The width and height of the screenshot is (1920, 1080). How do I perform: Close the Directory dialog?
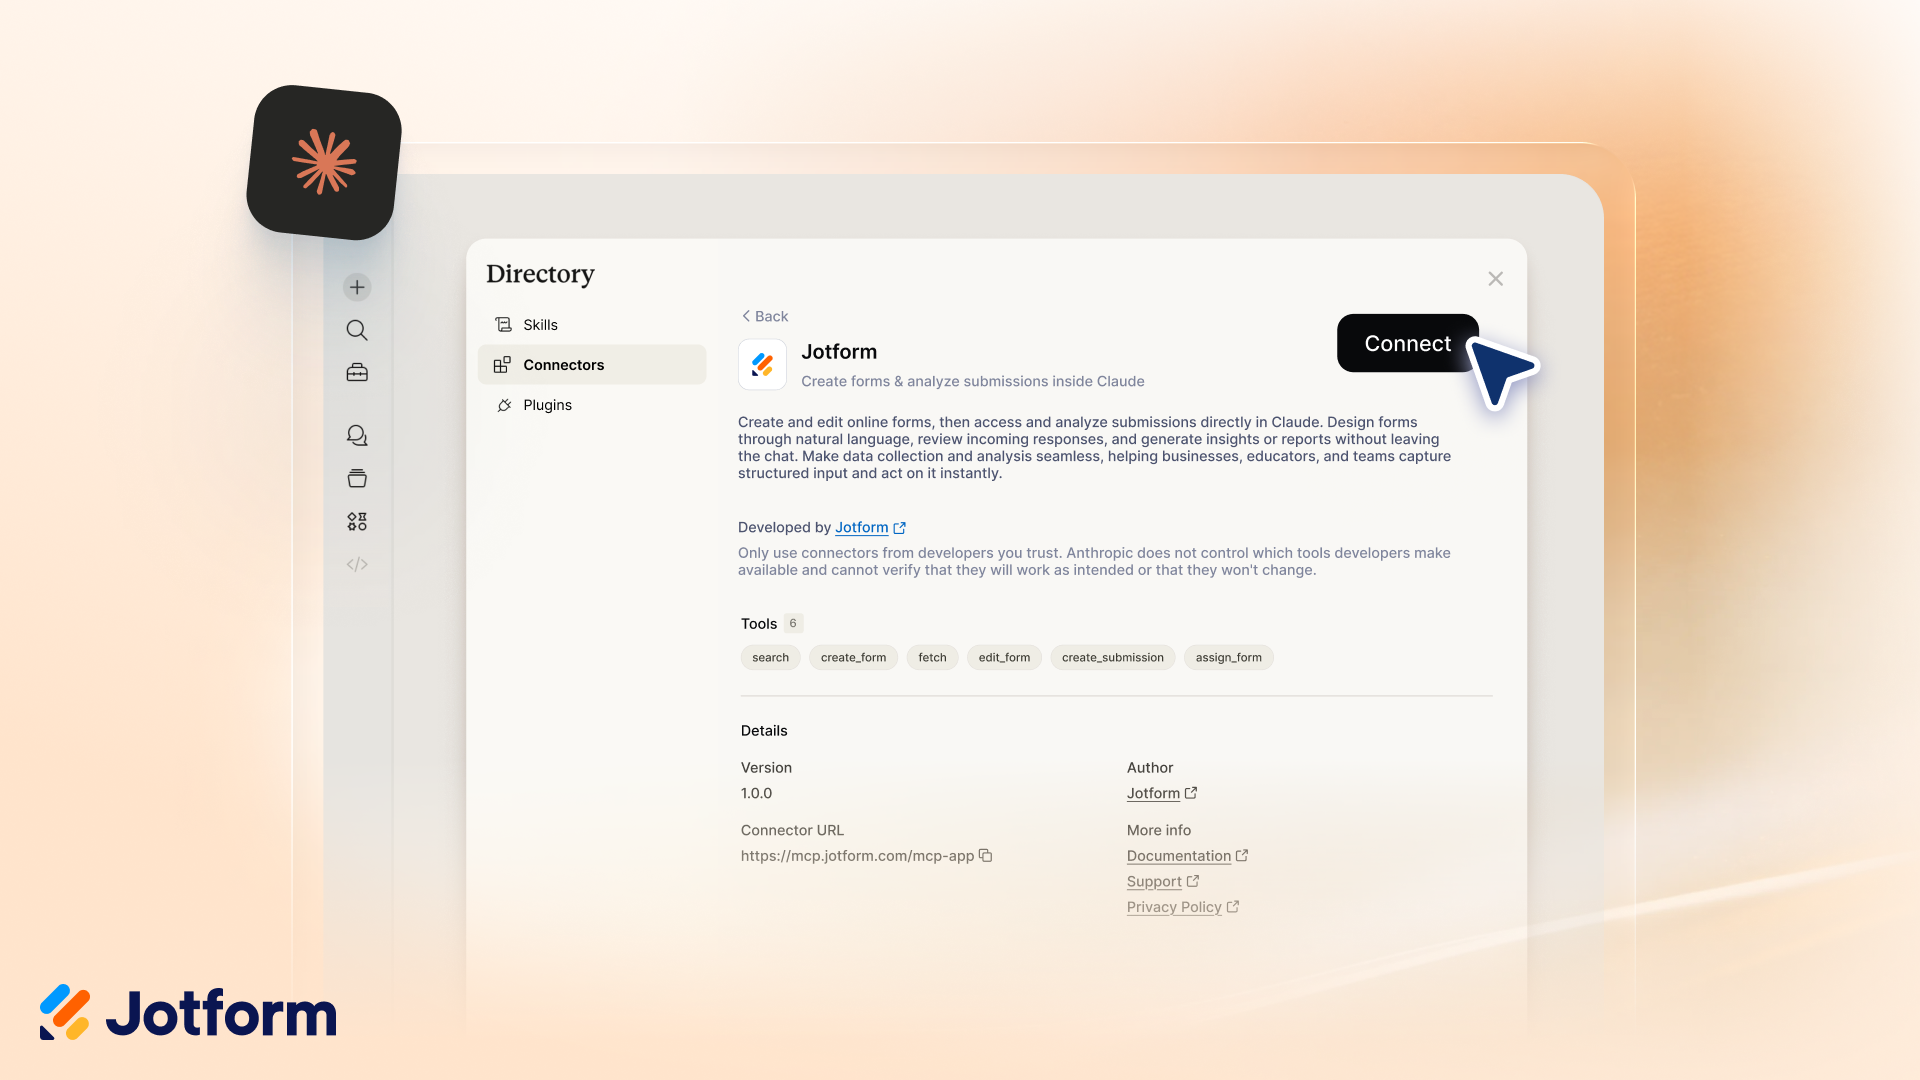(x=1496, y=279)
